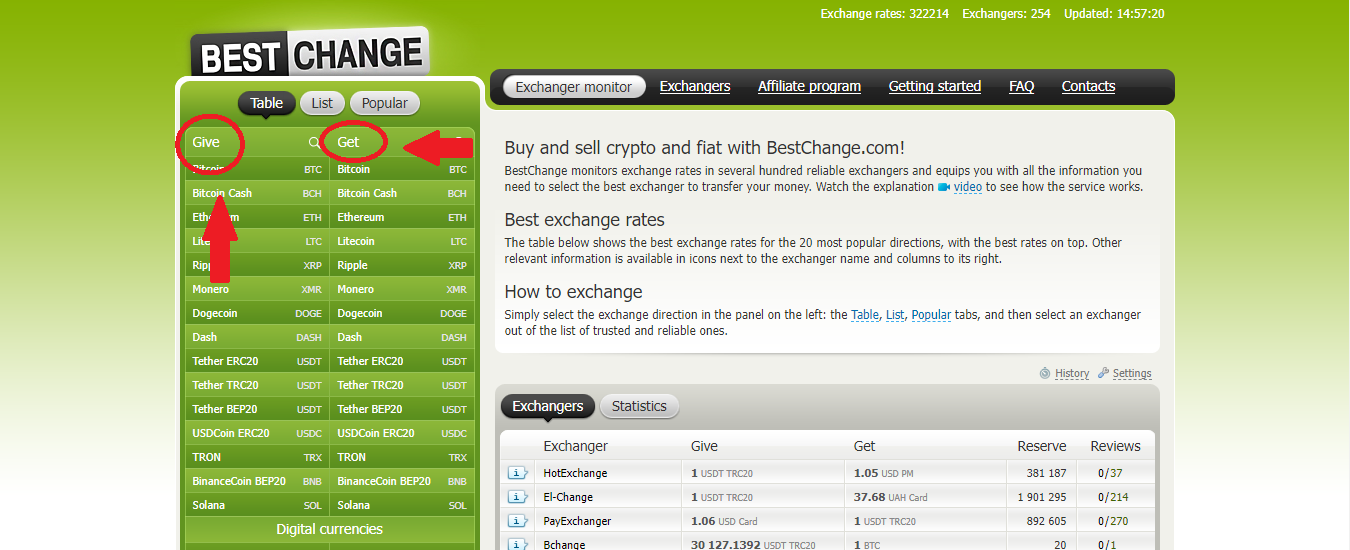The image size is (1350, 550).
Task: Click the HotExchange exchanger name
Action: pos(575,473)
